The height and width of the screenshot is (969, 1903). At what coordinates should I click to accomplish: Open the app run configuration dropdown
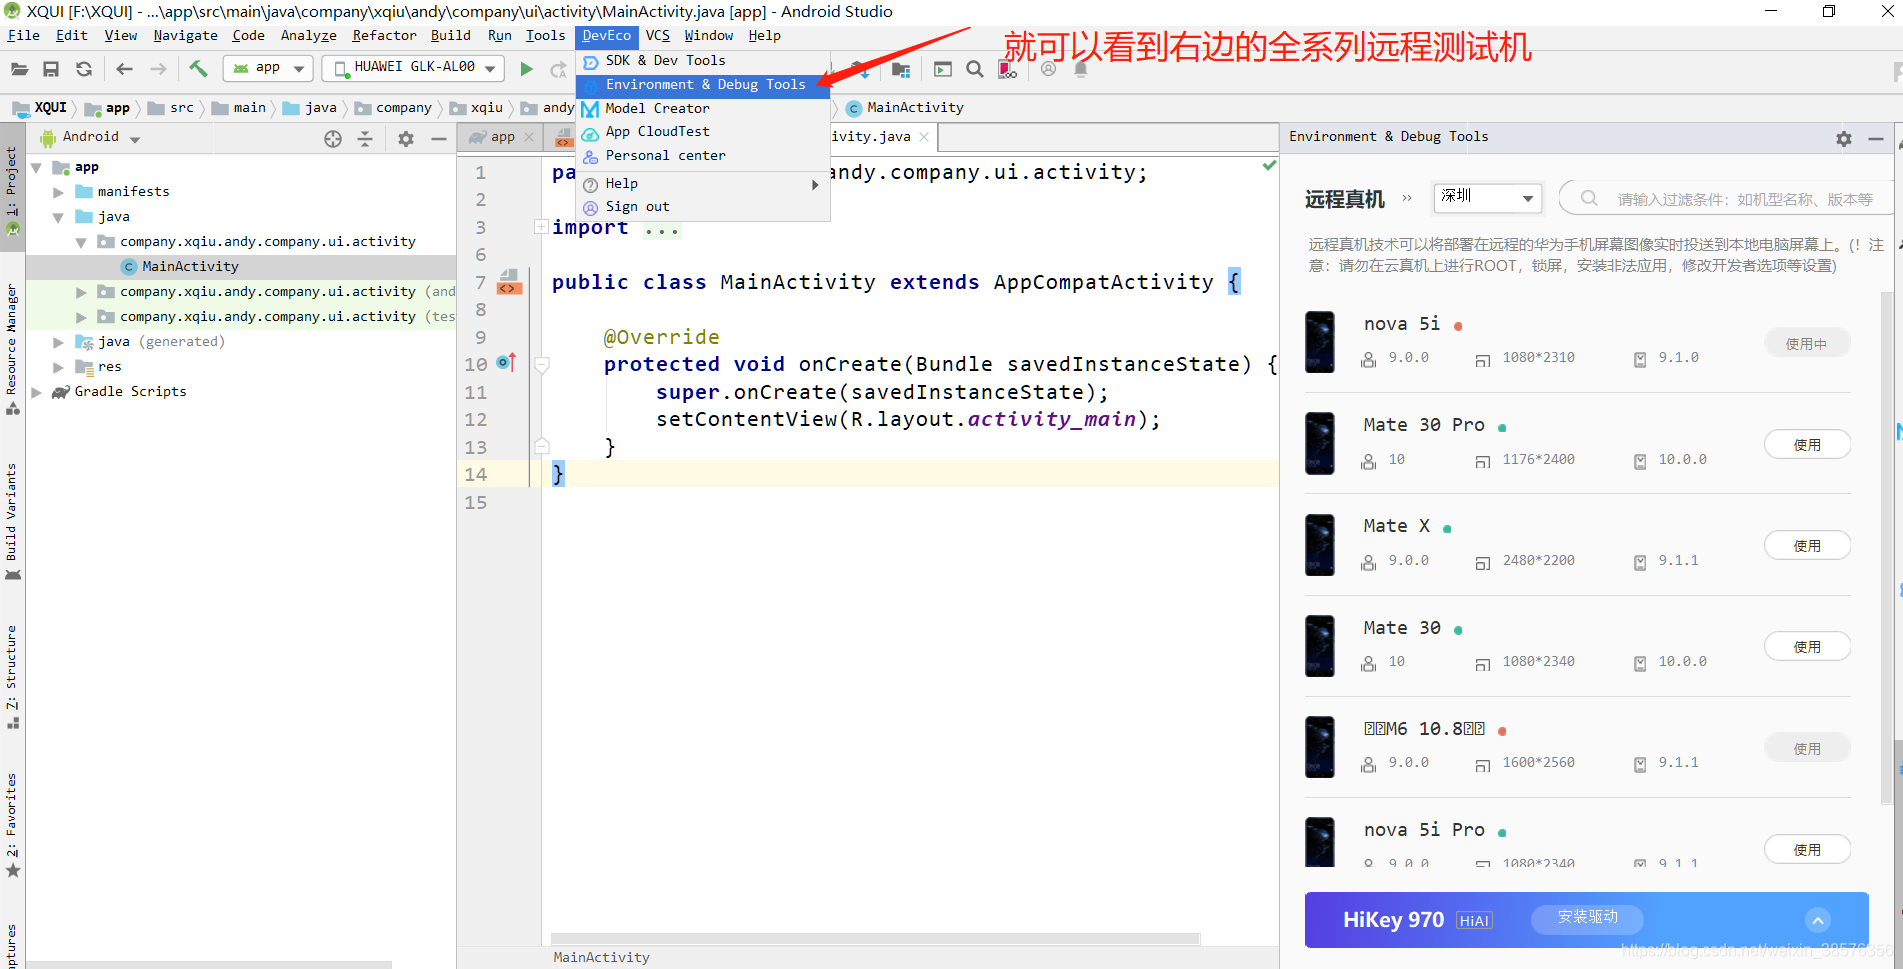(x=269, y=68)
